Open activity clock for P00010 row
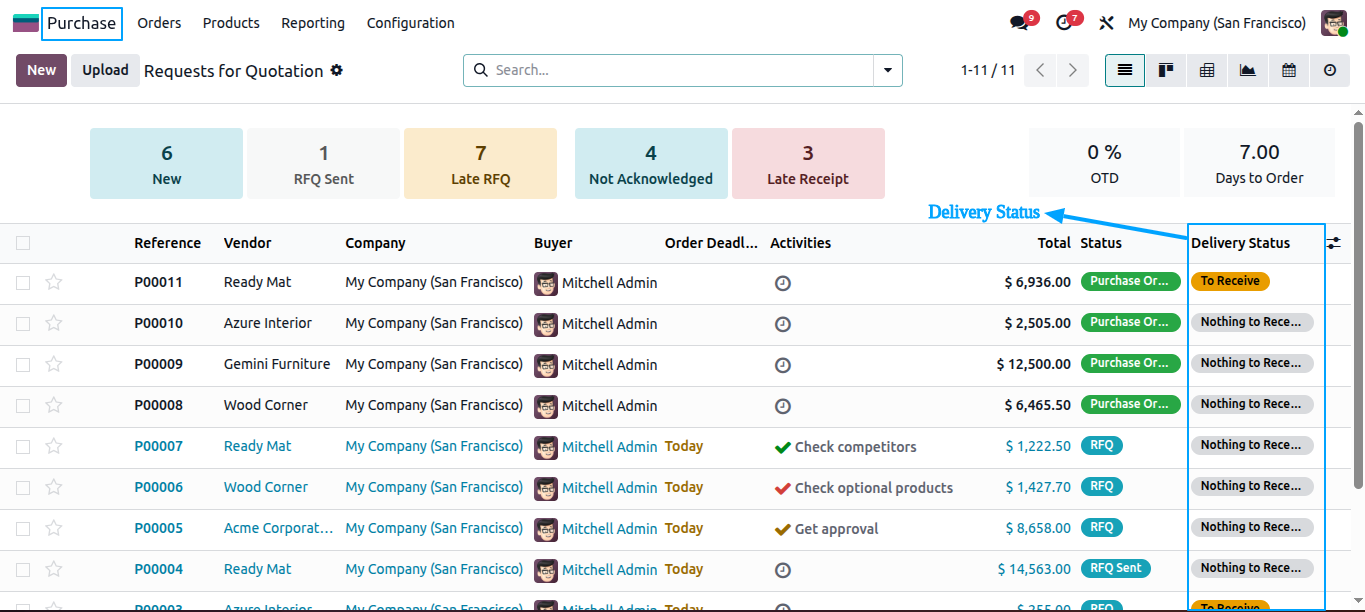 (783, 324)
